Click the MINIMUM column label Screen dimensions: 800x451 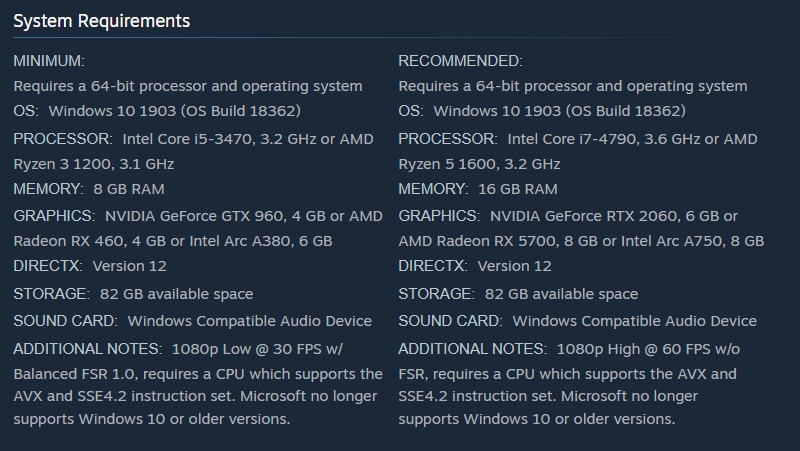coord(49,61)
